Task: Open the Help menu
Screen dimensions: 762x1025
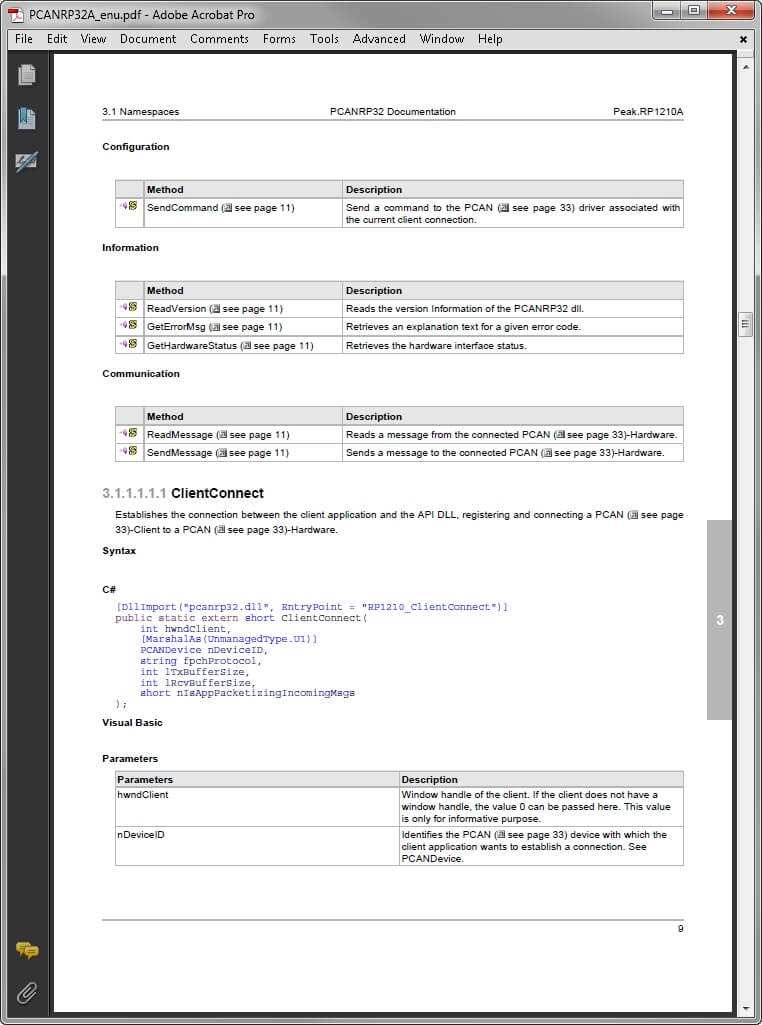Action: tap(490, 39)
